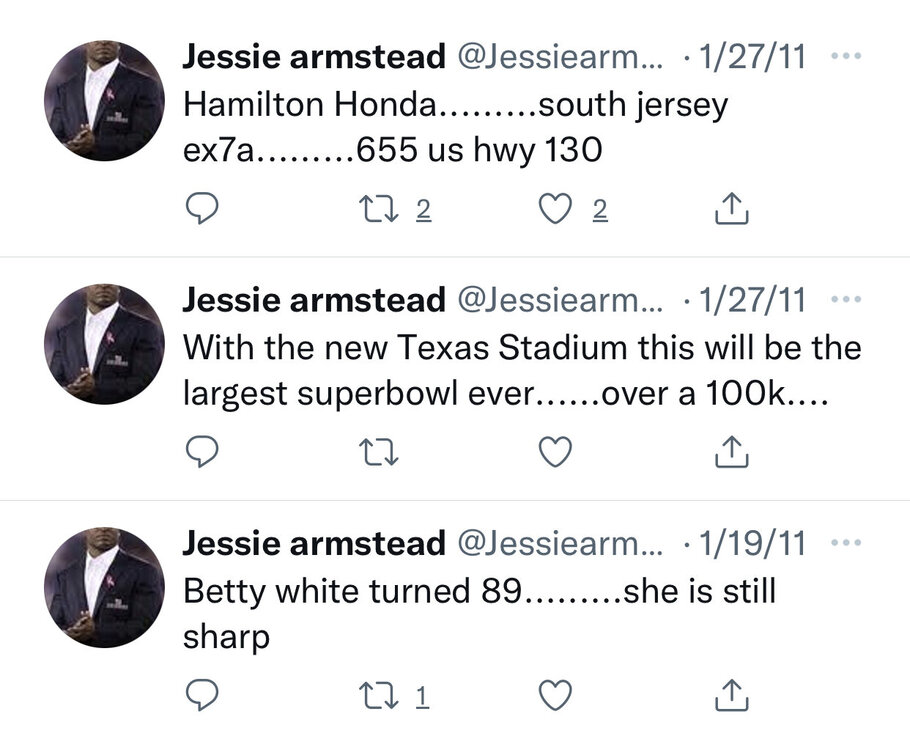This screenshot has height=750, width=910.
Task: Reply to the Hamilton Honda tweet
Action: pos(204,208)
